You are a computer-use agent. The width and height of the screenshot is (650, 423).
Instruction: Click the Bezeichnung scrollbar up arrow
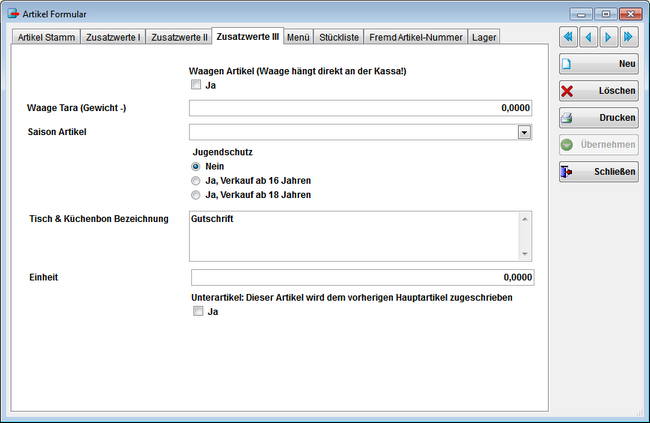525,219
